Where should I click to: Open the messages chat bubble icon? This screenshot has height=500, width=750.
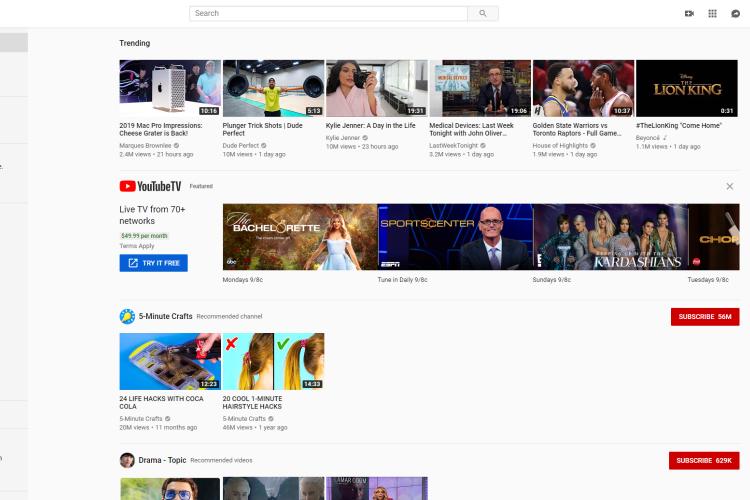[736, 13]
